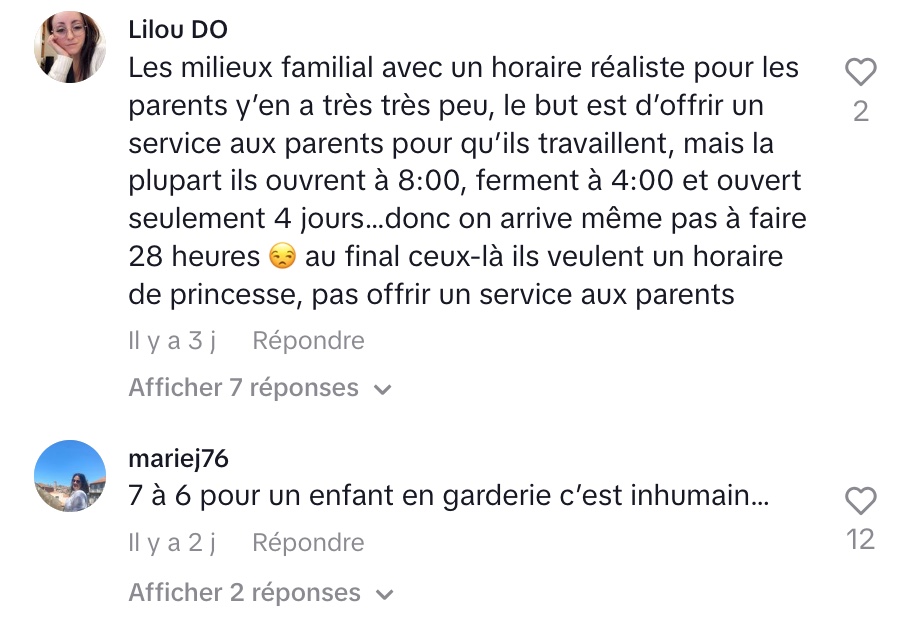Open Lilou DO's profile picture
918x630 pixels.
pos(70,47)
